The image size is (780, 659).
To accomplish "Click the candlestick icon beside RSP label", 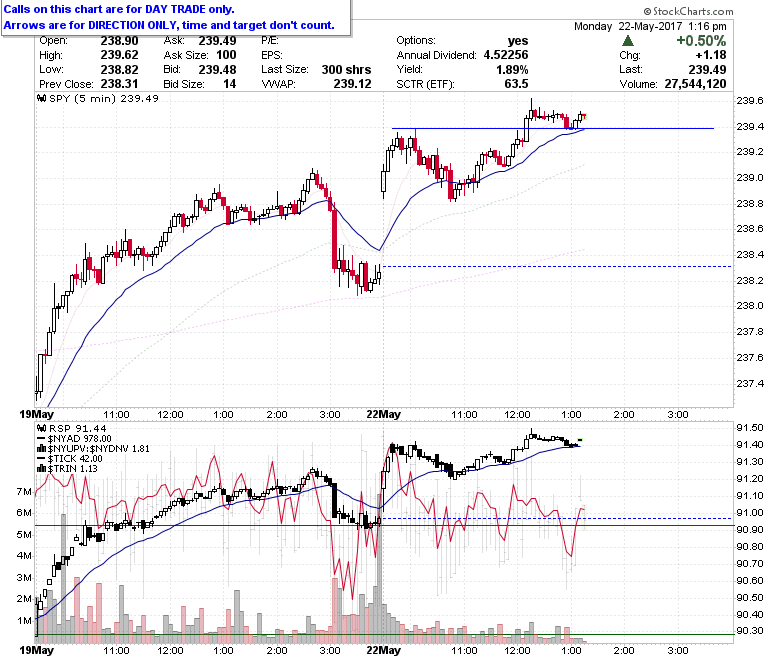I will 42,428.
